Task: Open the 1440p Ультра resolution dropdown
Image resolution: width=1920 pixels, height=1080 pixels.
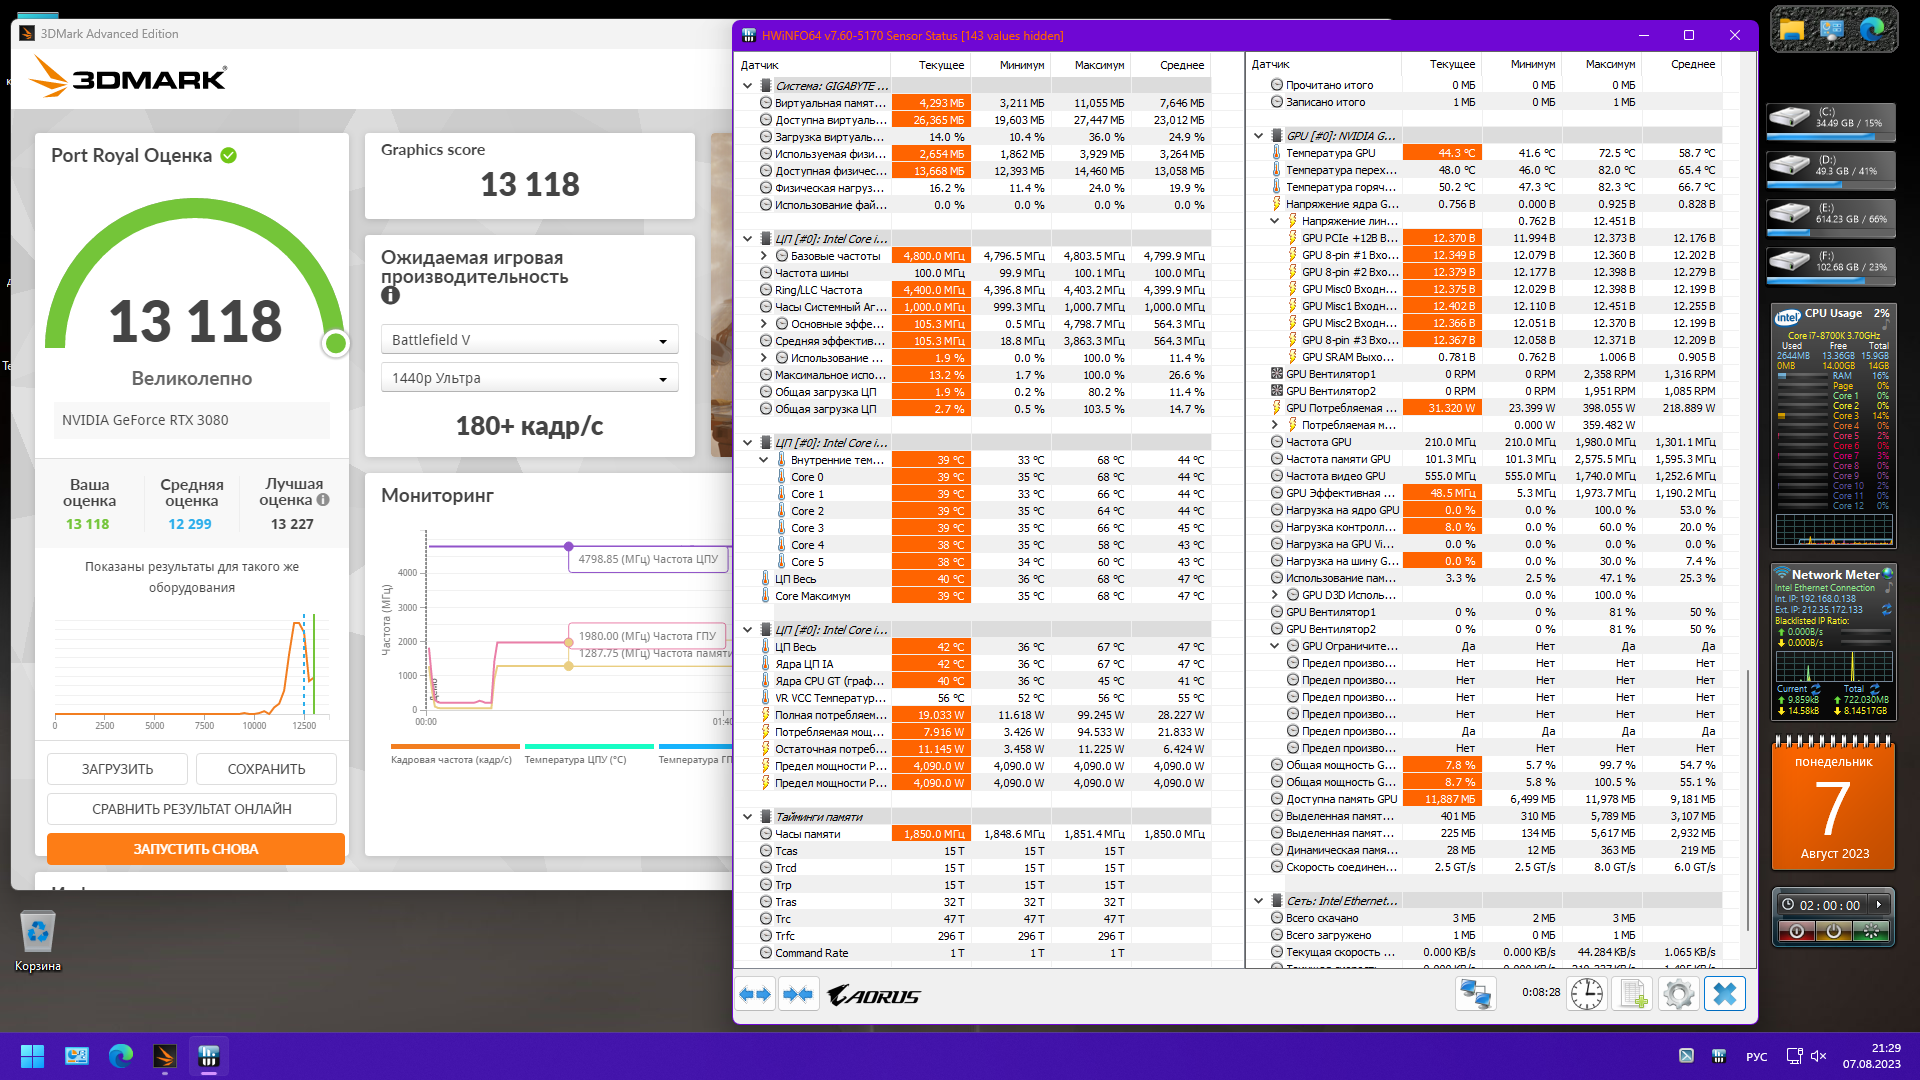Action: 530,378
